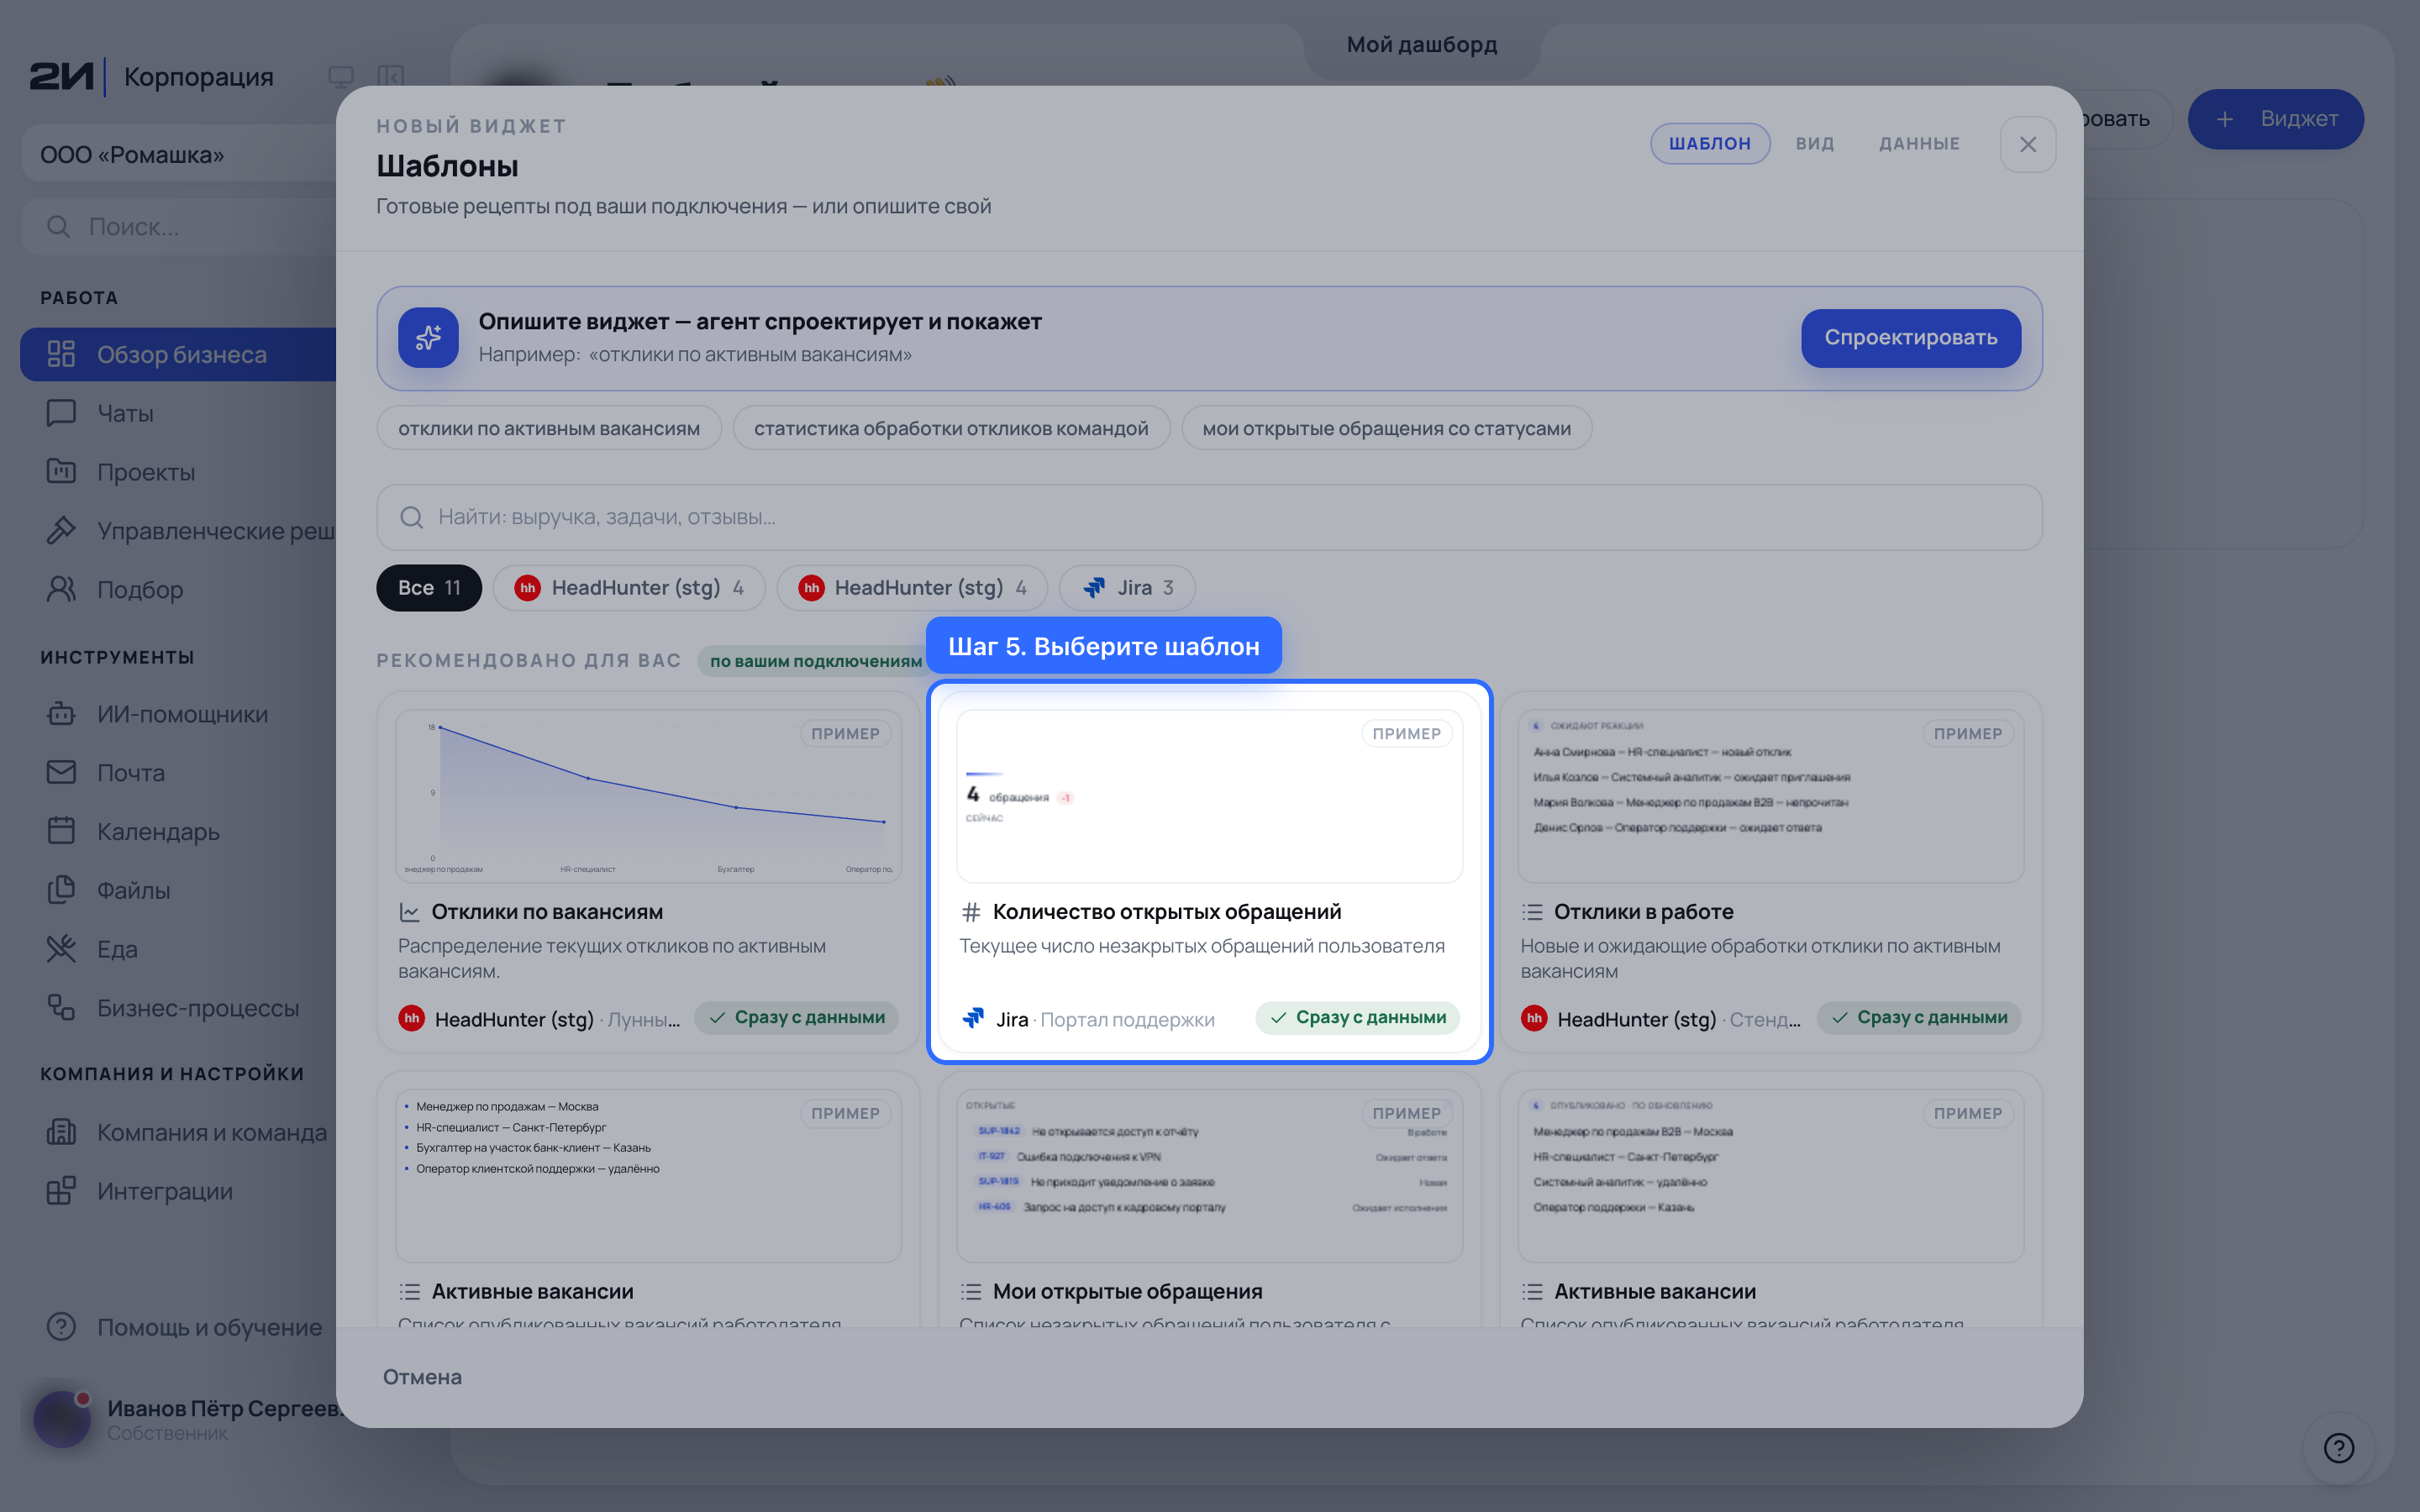Collapse sidebar with panel icon
The width and height of the screenshot is (2420, 1512).
[x=391, y=77]
